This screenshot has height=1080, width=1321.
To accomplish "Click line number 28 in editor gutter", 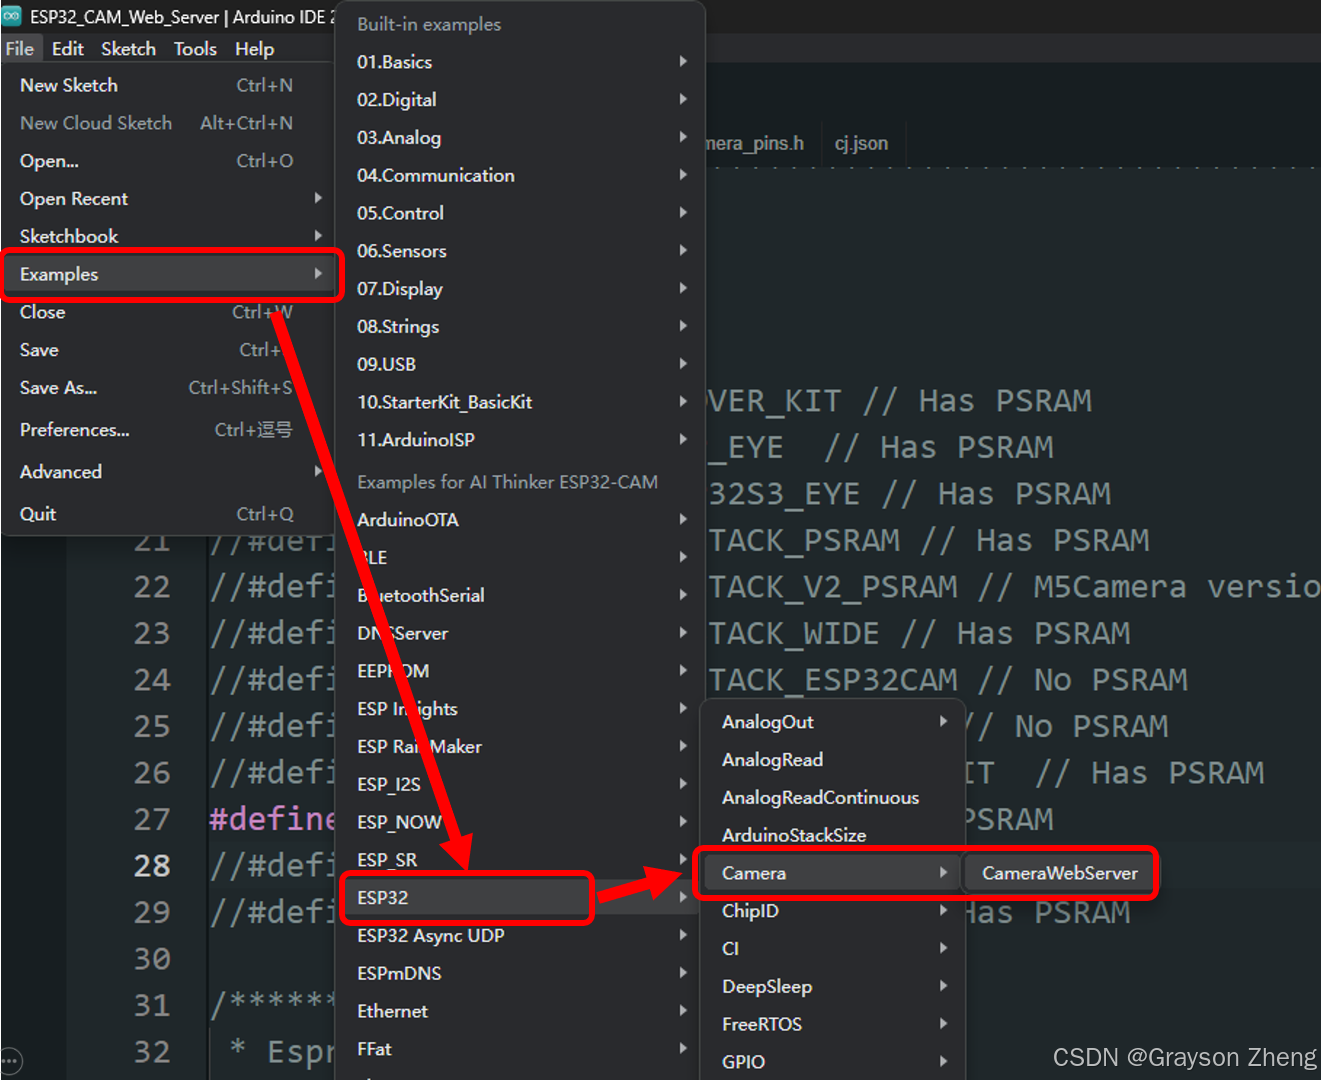I will [x=152, y=866].
